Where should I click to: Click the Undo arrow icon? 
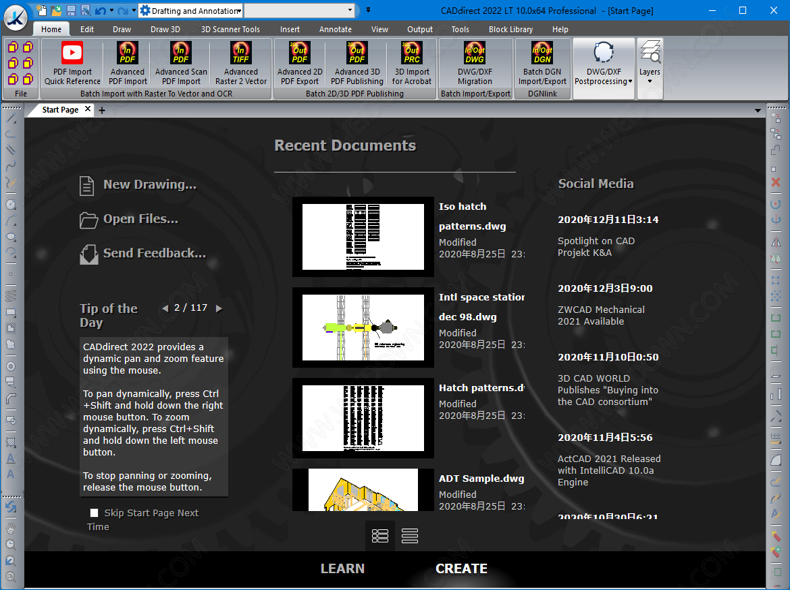[x=100, y=11]
